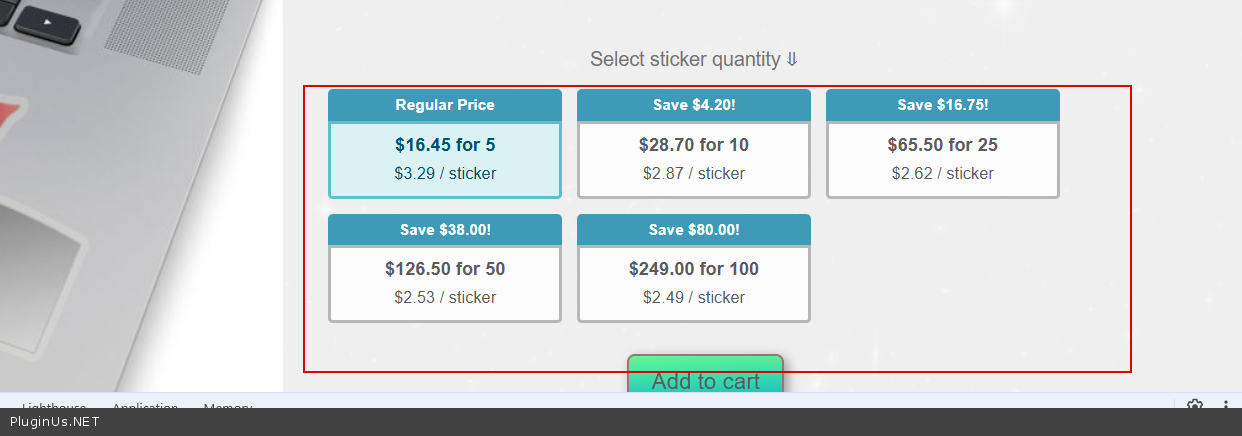Pick the $65.50 for 25 stickers option
The image size is (1242, 436).
click(942, 159)
